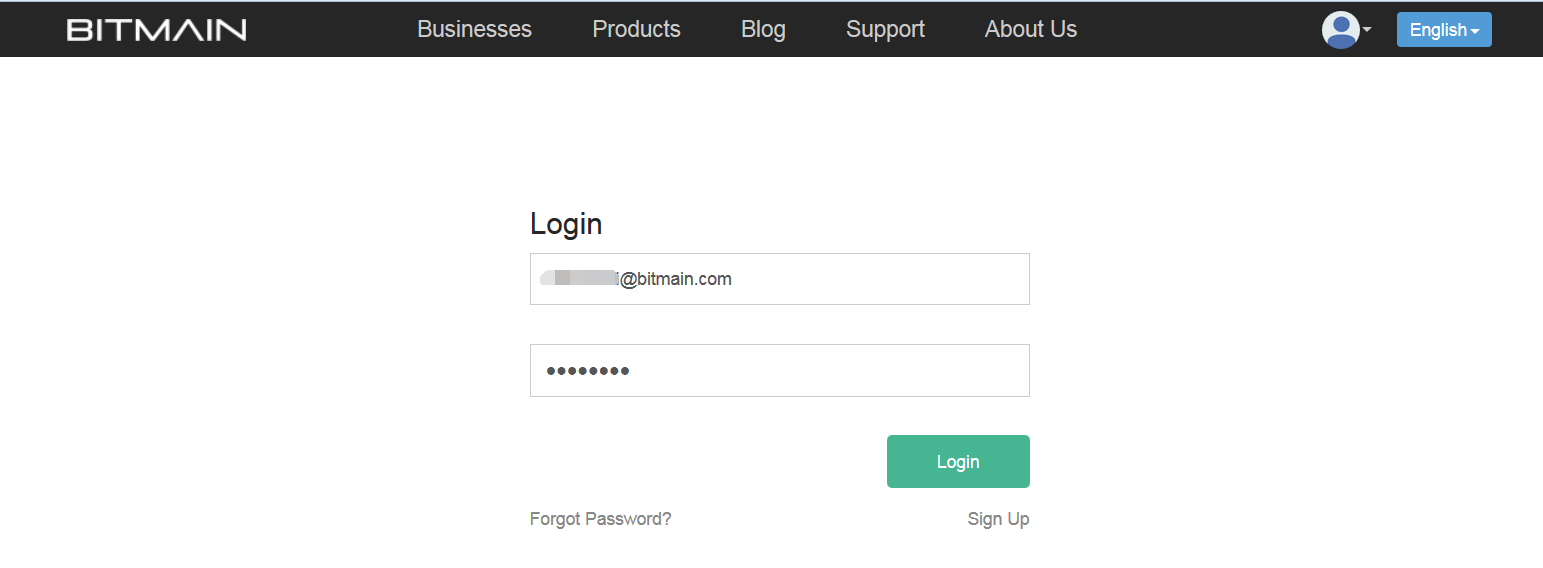Viewport: 1543px width, 568px height.
Task: Click the Bitmain logo
Action: [x=156, y=30]
